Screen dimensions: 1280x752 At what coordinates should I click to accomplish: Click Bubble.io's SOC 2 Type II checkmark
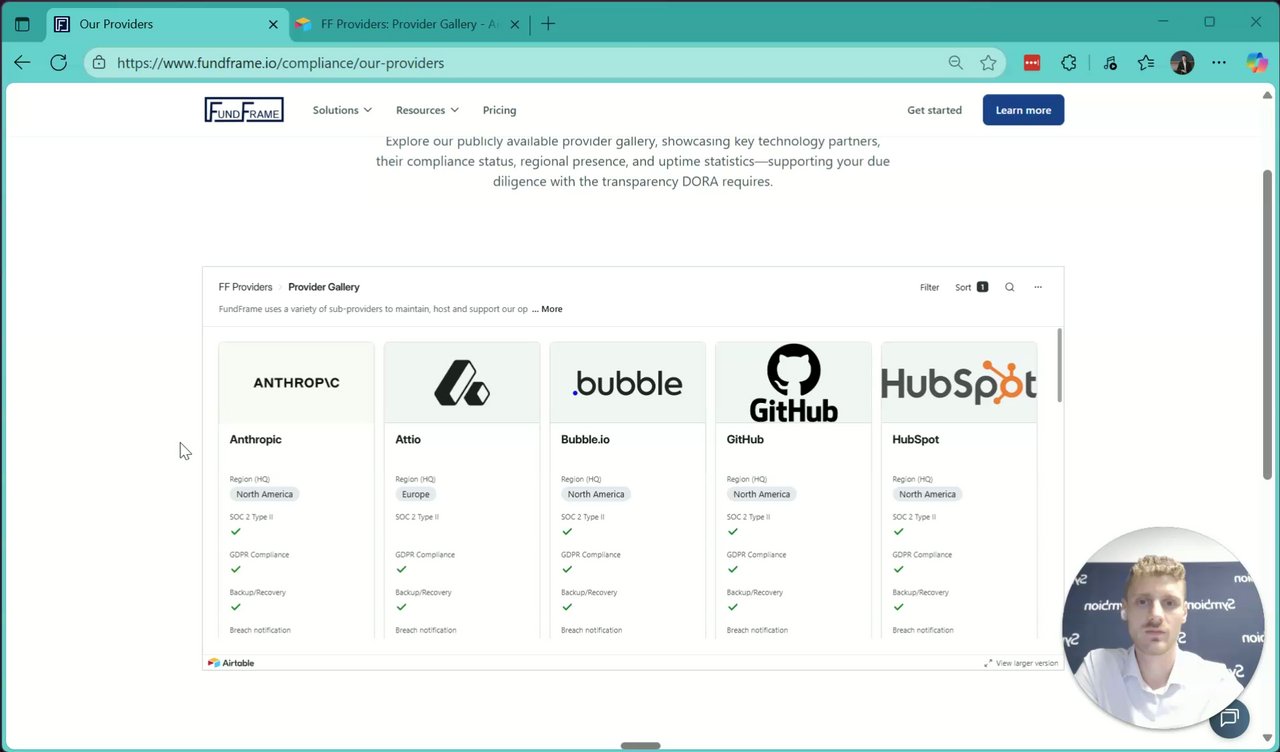click(567, 531)
